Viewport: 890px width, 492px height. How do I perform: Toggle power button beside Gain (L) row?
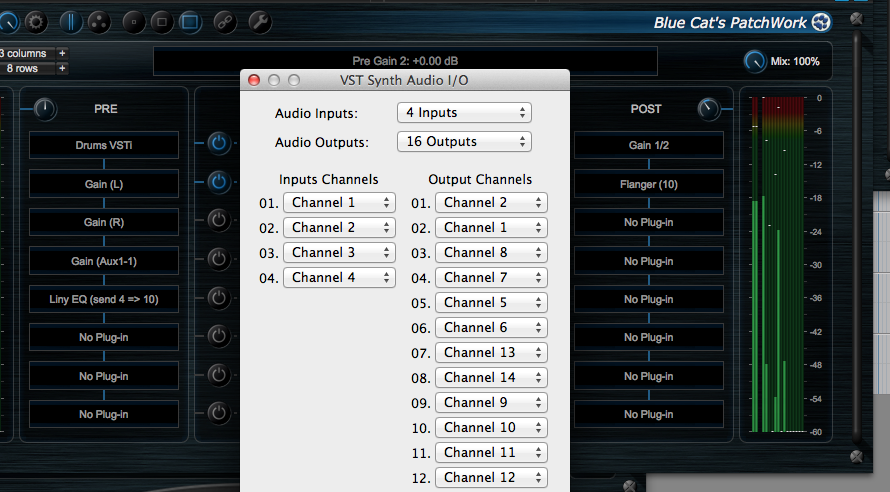pos(219,182)
